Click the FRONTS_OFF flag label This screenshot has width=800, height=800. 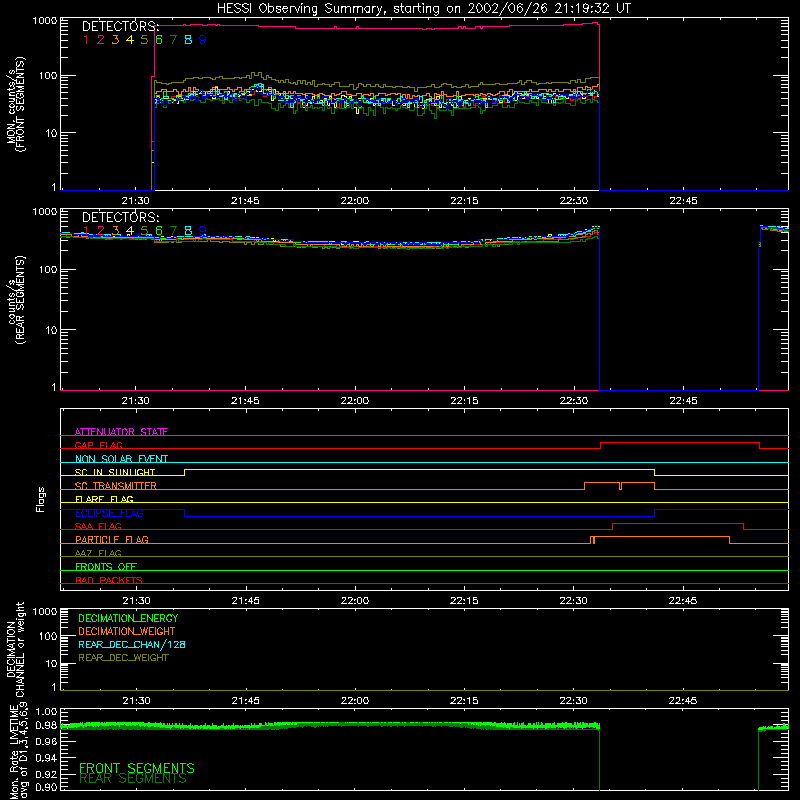(x=106, y=567)
